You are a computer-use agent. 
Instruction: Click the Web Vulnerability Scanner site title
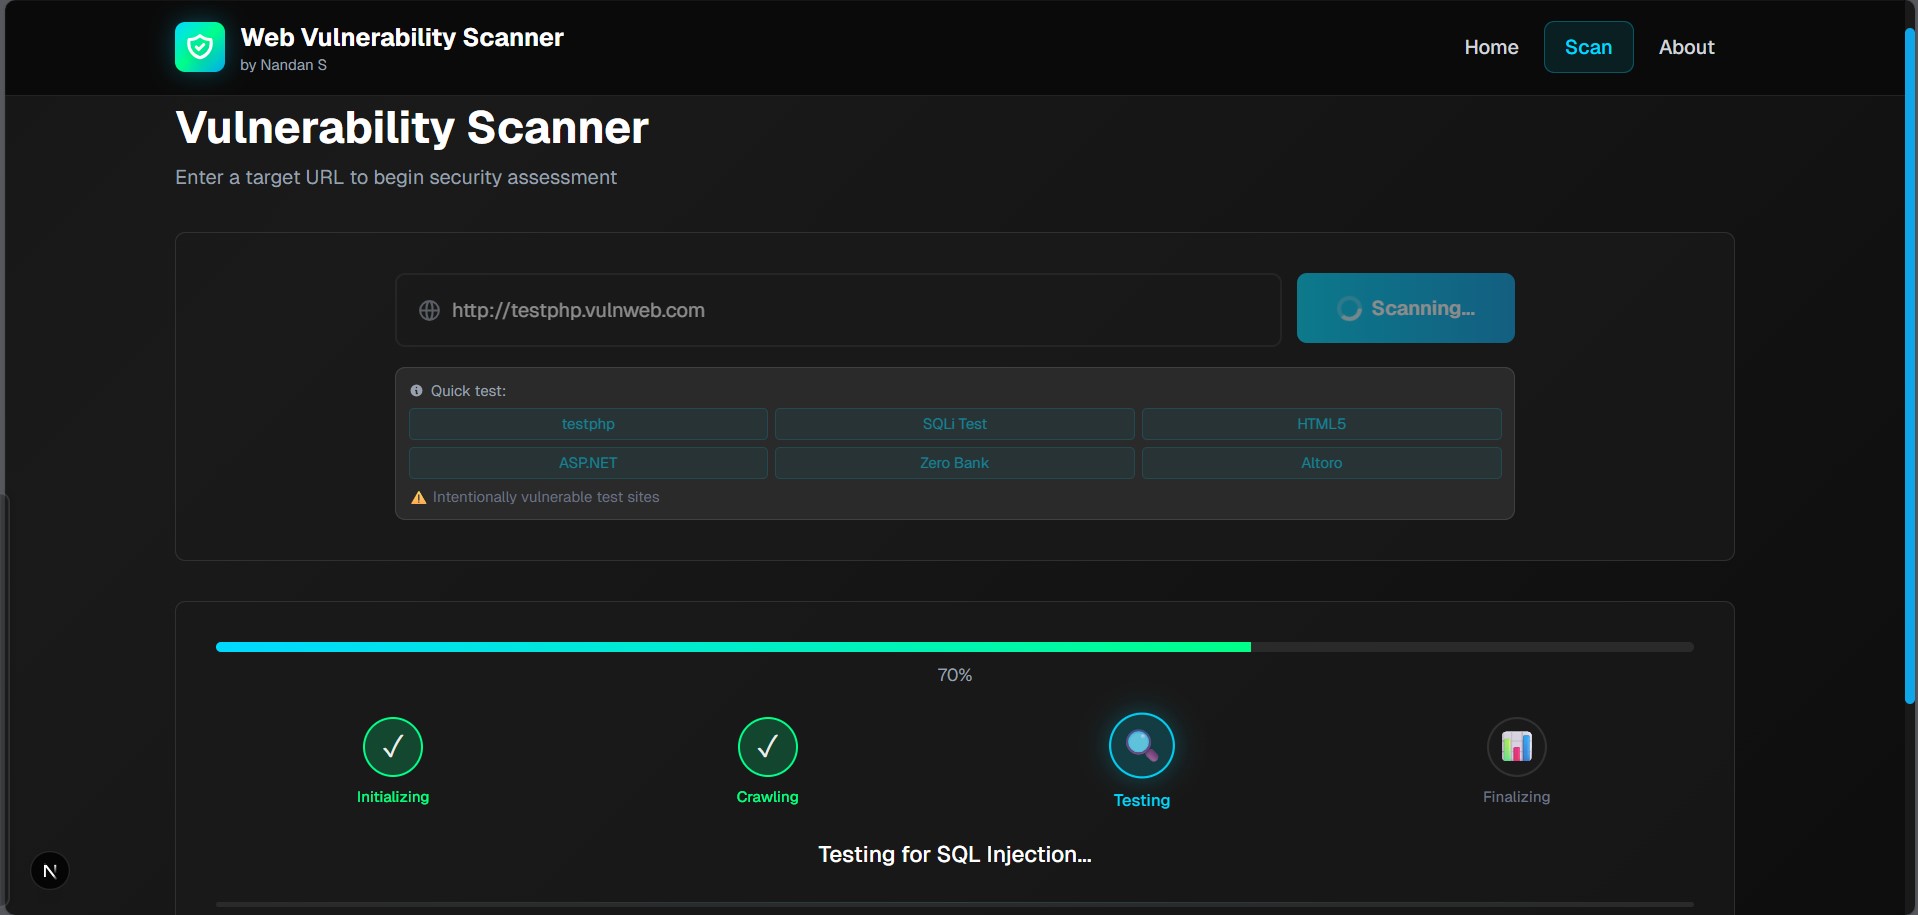tap(402, 37)
